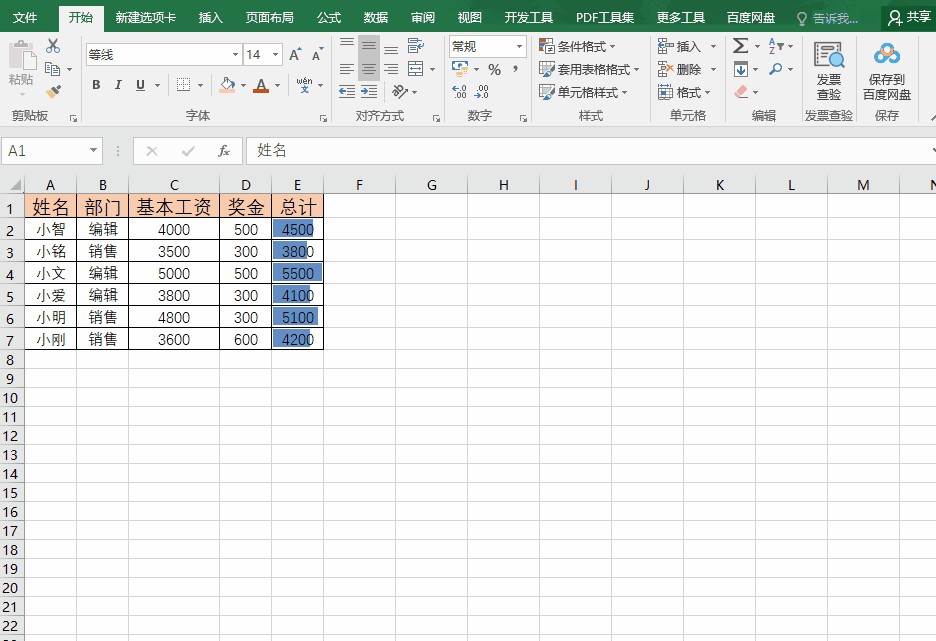936x641 pixels.
Task: Open the font name dropdown 等线
Action: 235,55
